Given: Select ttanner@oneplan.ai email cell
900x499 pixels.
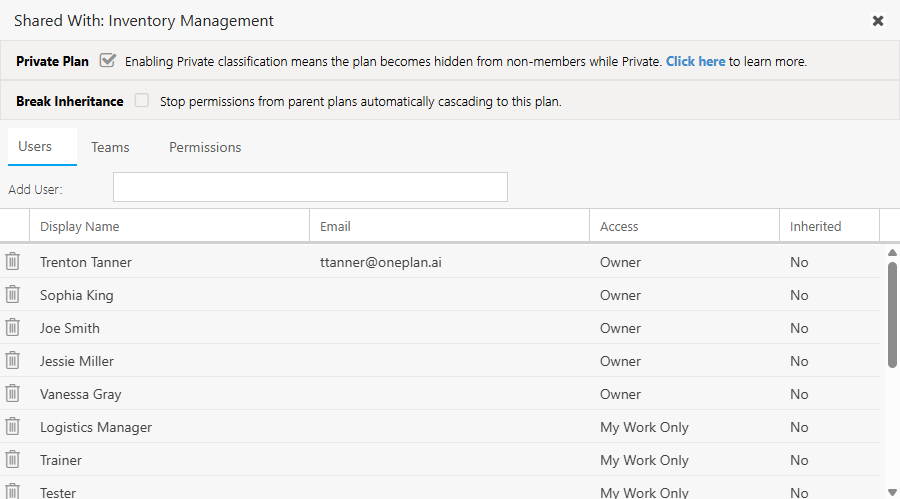Looking at the screenshot, I should click(449, 262).
